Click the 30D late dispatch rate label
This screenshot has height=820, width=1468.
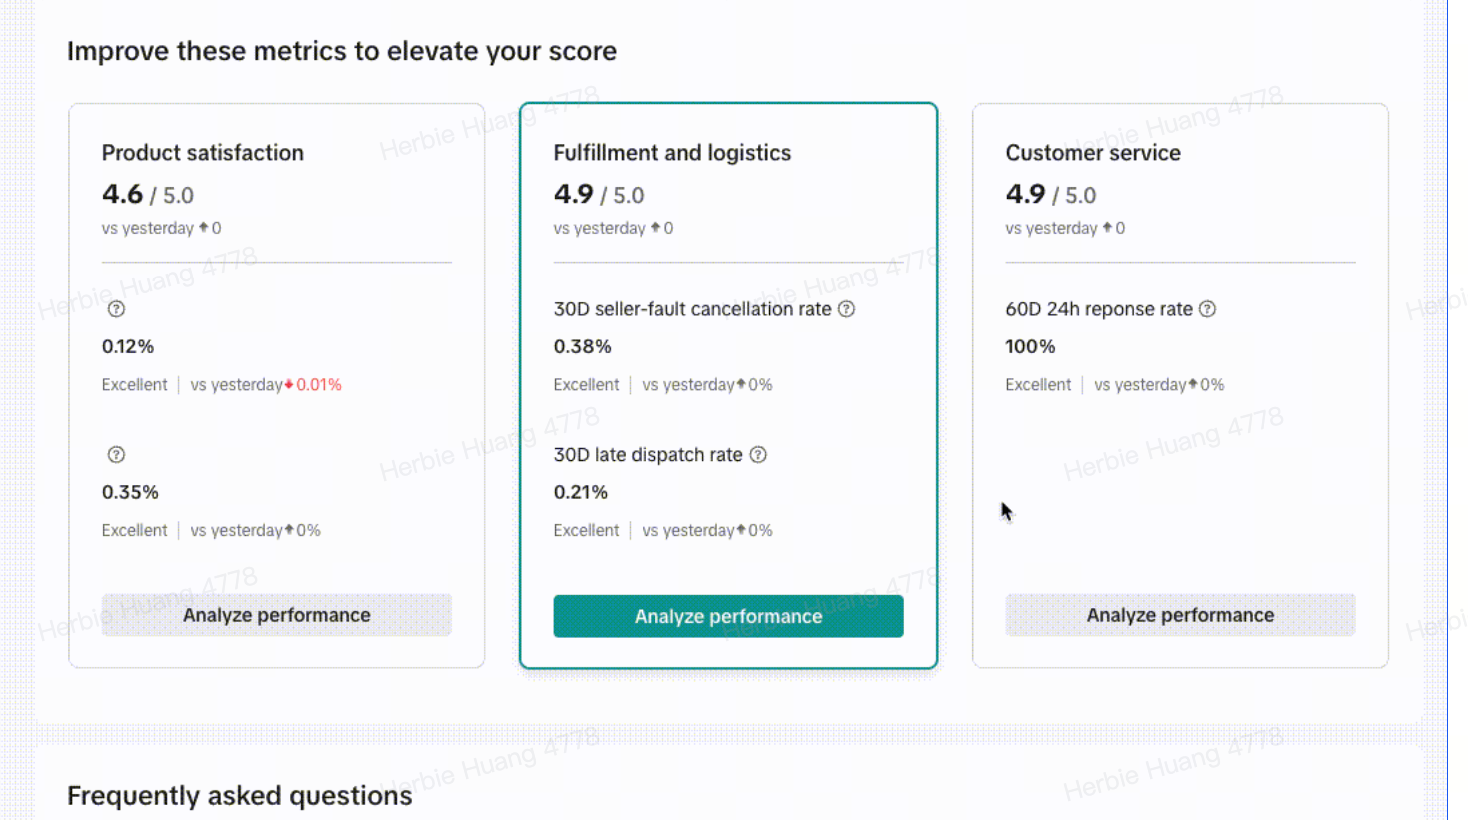coord(648,455)
